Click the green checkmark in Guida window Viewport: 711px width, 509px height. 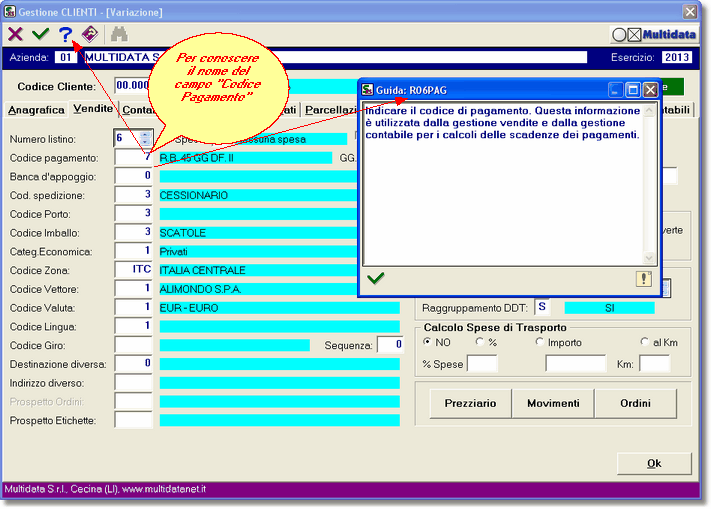pos(375,278)
